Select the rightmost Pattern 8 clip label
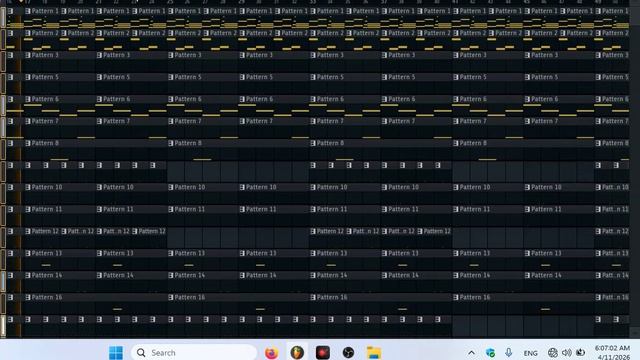This screenshot has height=360, width=640. click(616, 143)
